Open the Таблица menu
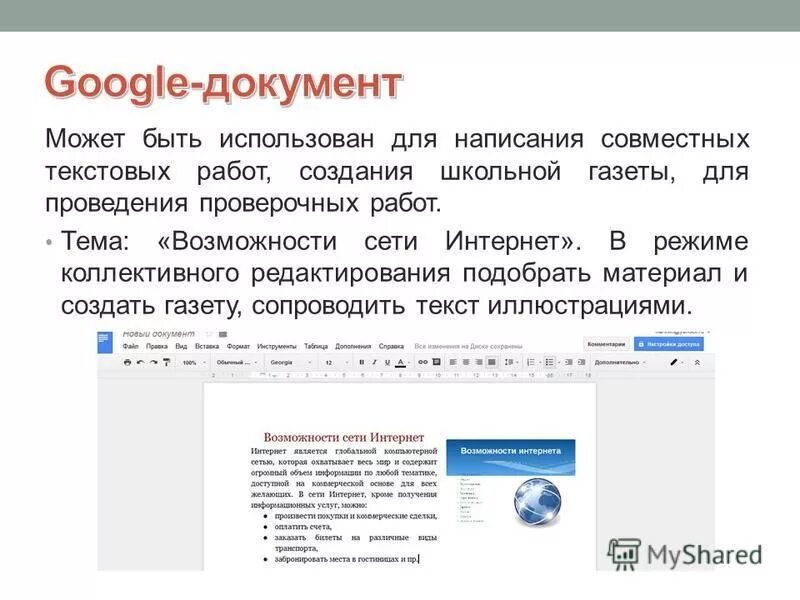This screenshot has width=800, height=600. pos(316,346)
